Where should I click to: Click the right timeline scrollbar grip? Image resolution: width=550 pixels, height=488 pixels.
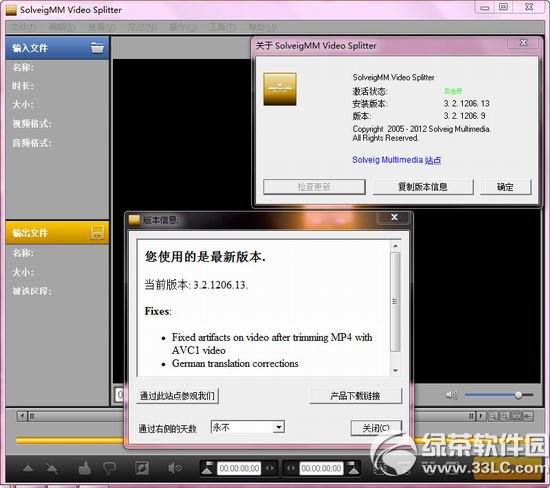472,416
